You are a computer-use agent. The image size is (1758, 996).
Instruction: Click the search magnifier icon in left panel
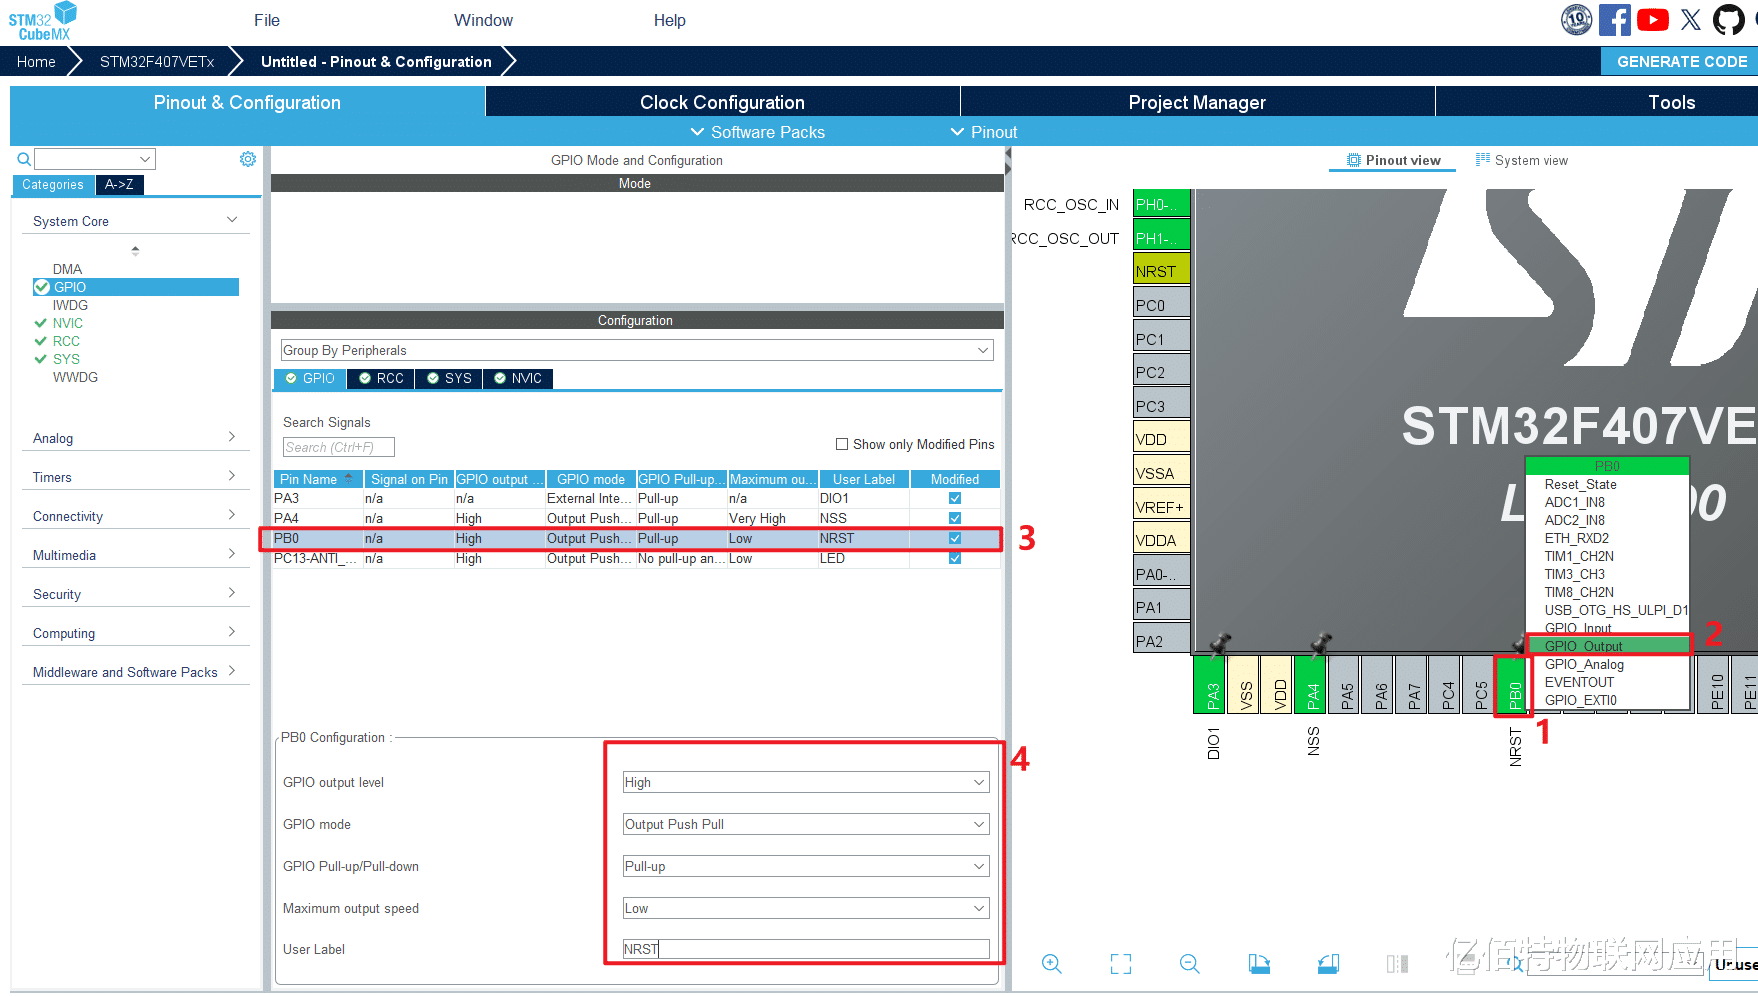click(24, 159)
